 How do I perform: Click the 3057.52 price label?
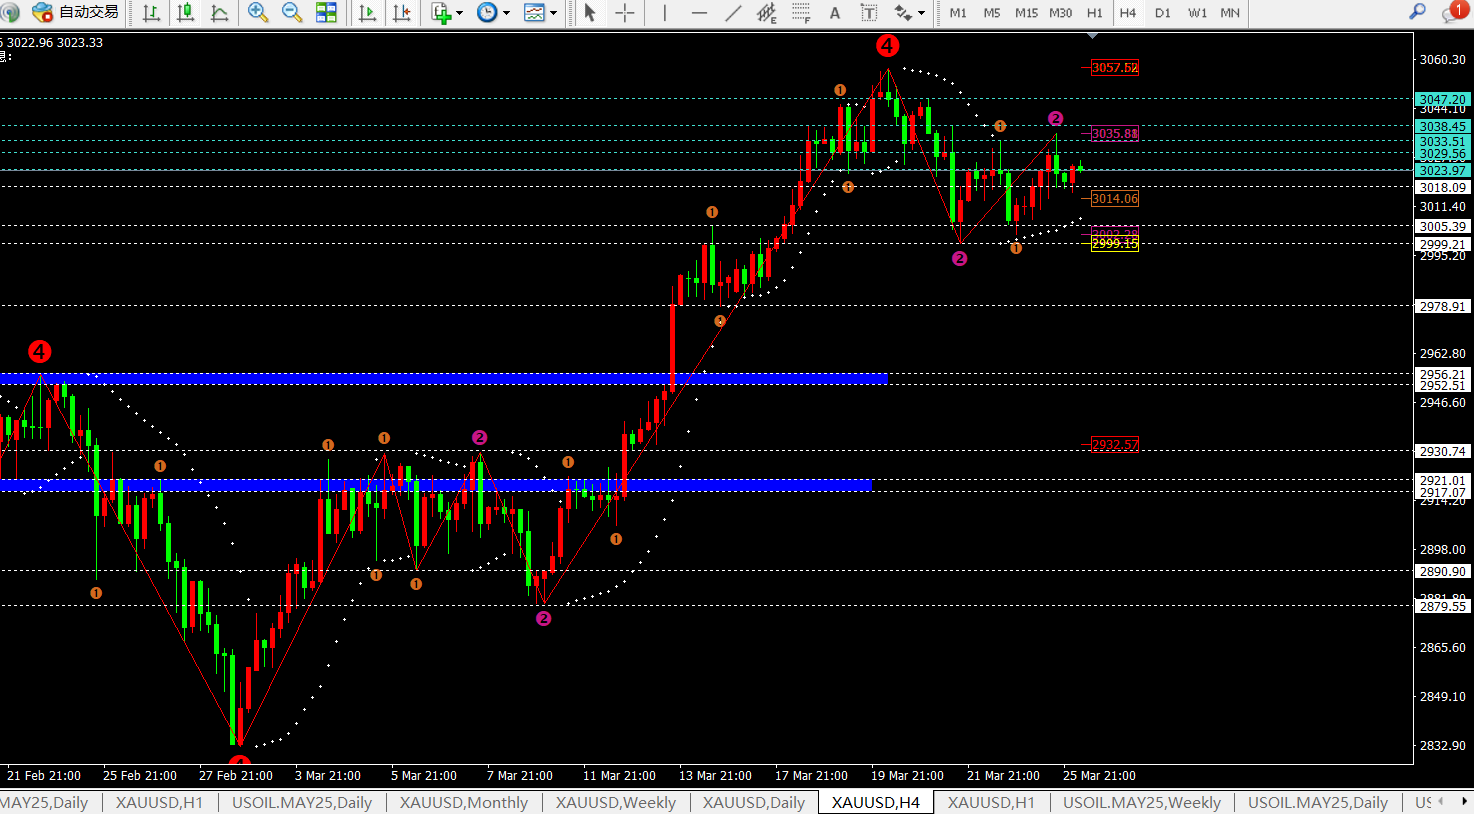point(1115,67)
